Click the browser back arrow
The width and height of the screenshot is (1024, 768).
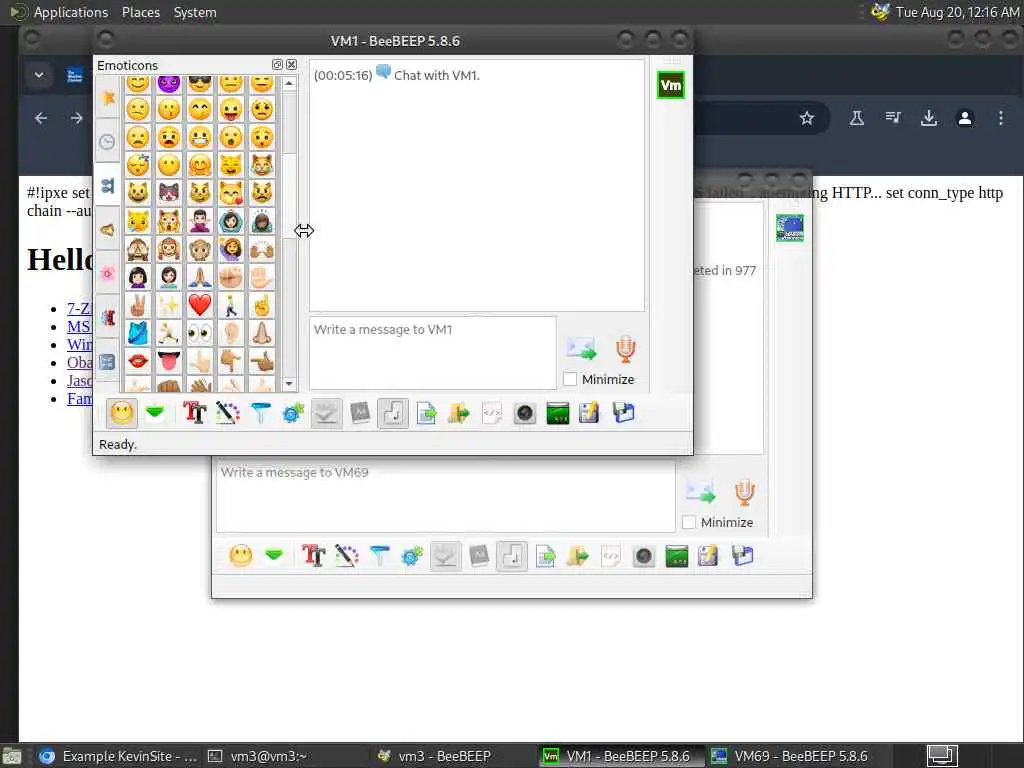(41, 118)
